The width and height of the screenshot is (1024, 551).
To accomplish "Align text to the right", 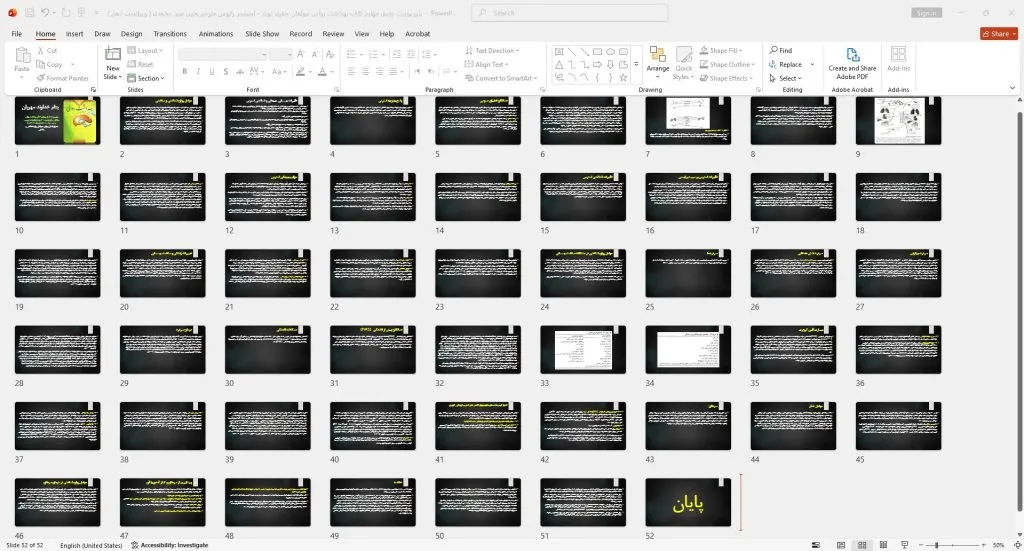I will (379, 71).
